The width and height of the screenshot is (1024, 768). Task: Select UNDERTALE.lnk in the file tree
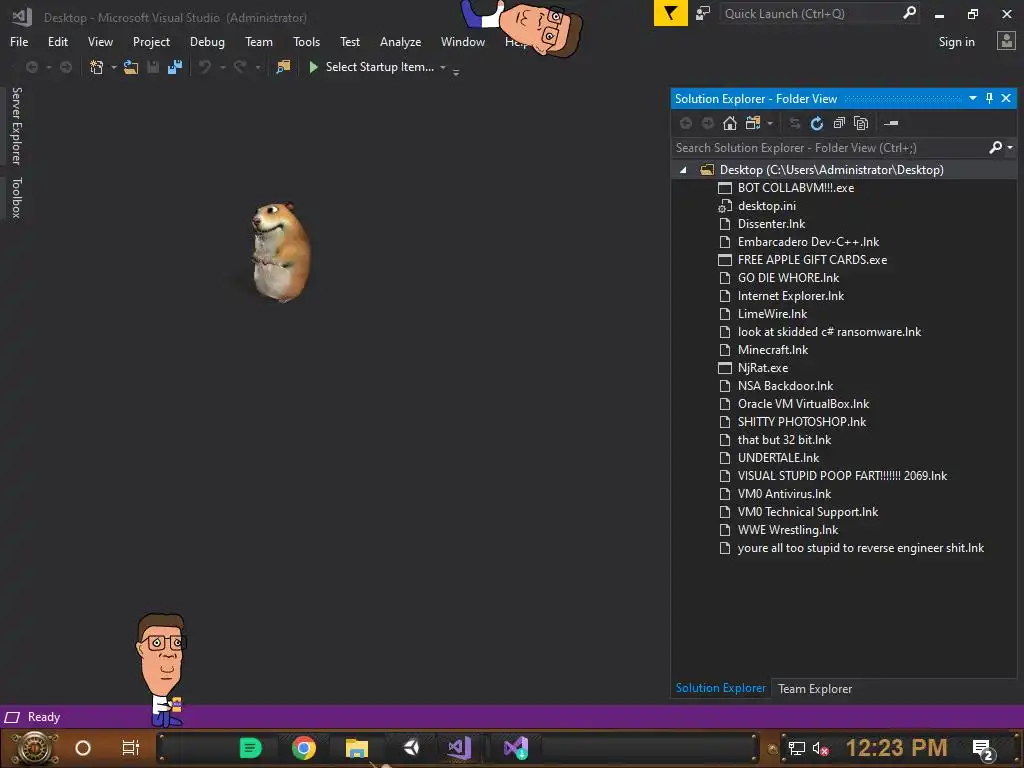(778, 458)
